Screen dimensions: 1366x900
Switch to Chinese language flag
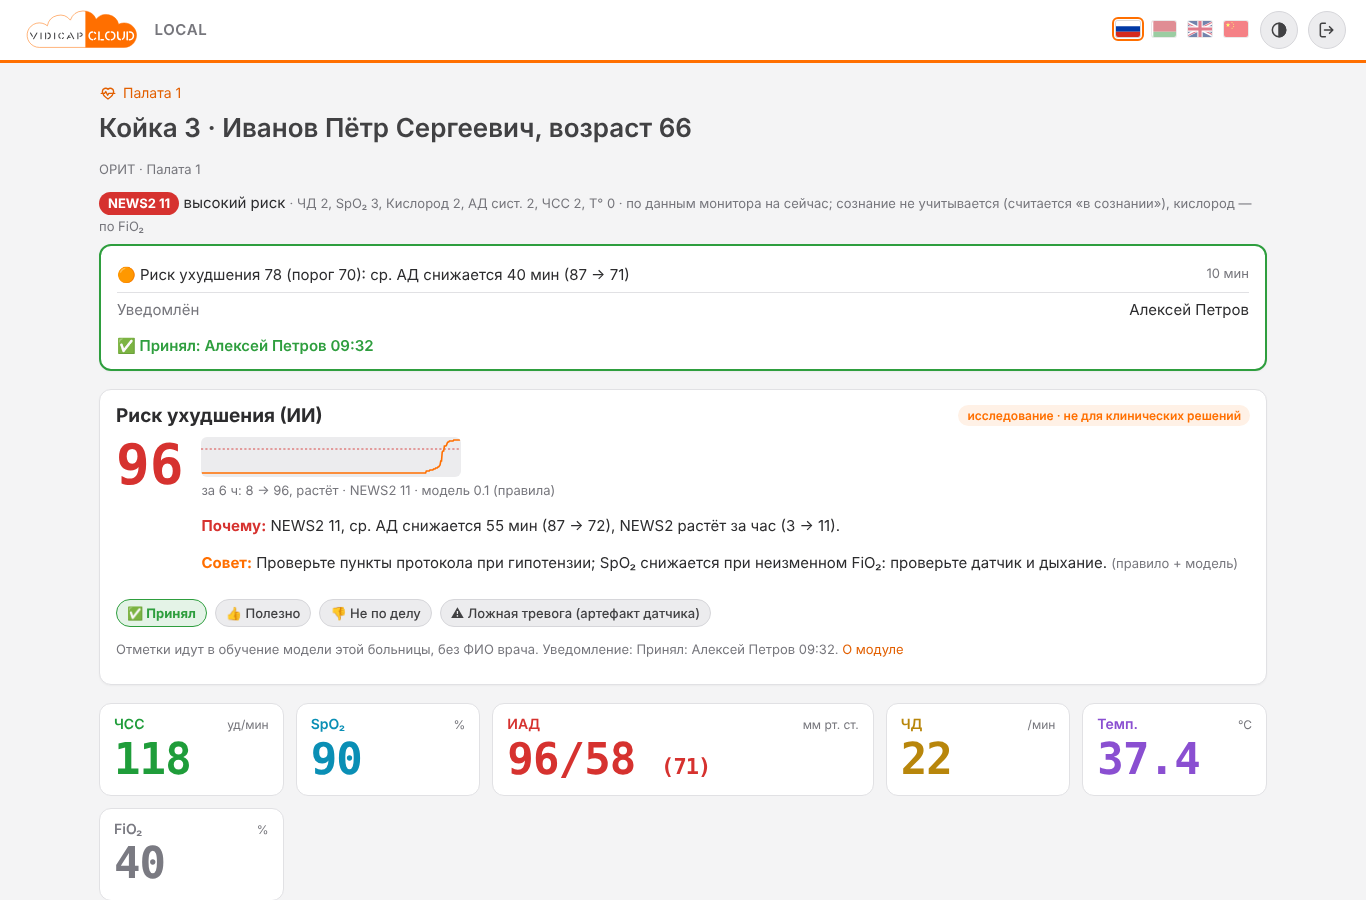(1236, 29)
